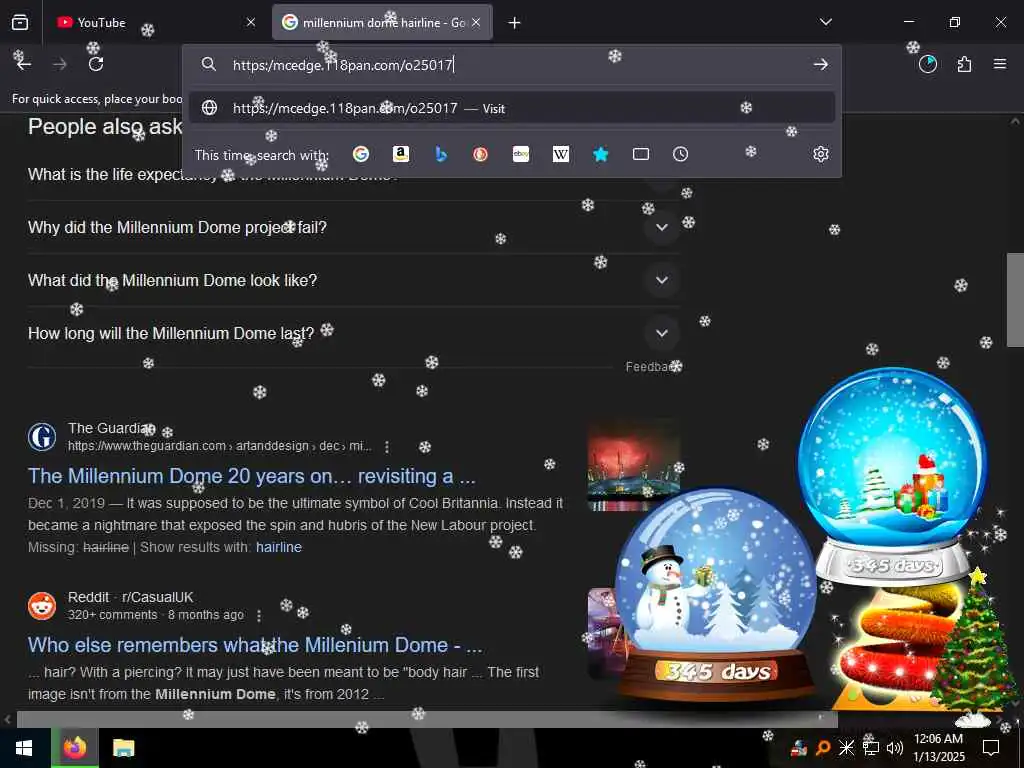Open the Firefox View icon
Image resolution: width=1024 pixels, height=768 pixels.
coord(20,22)
